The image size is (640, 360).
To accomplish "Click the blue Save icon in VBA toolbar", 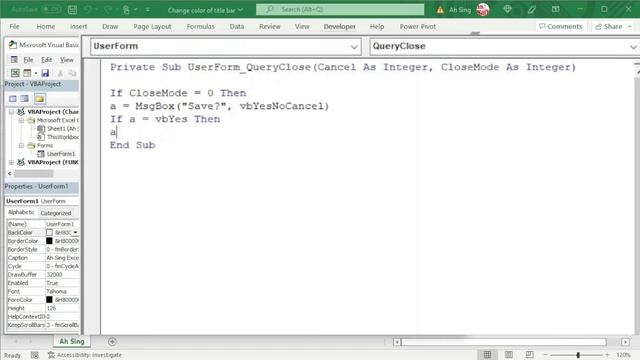I will coord(45,73).
